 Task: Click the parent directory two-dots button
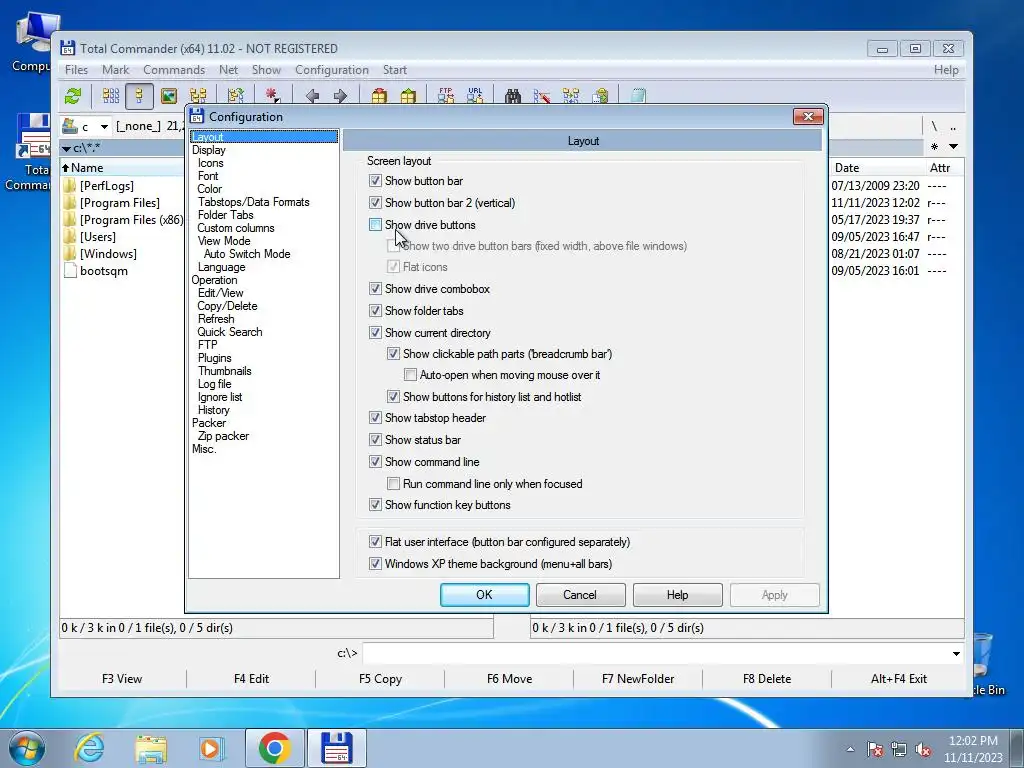coord(953,126)
